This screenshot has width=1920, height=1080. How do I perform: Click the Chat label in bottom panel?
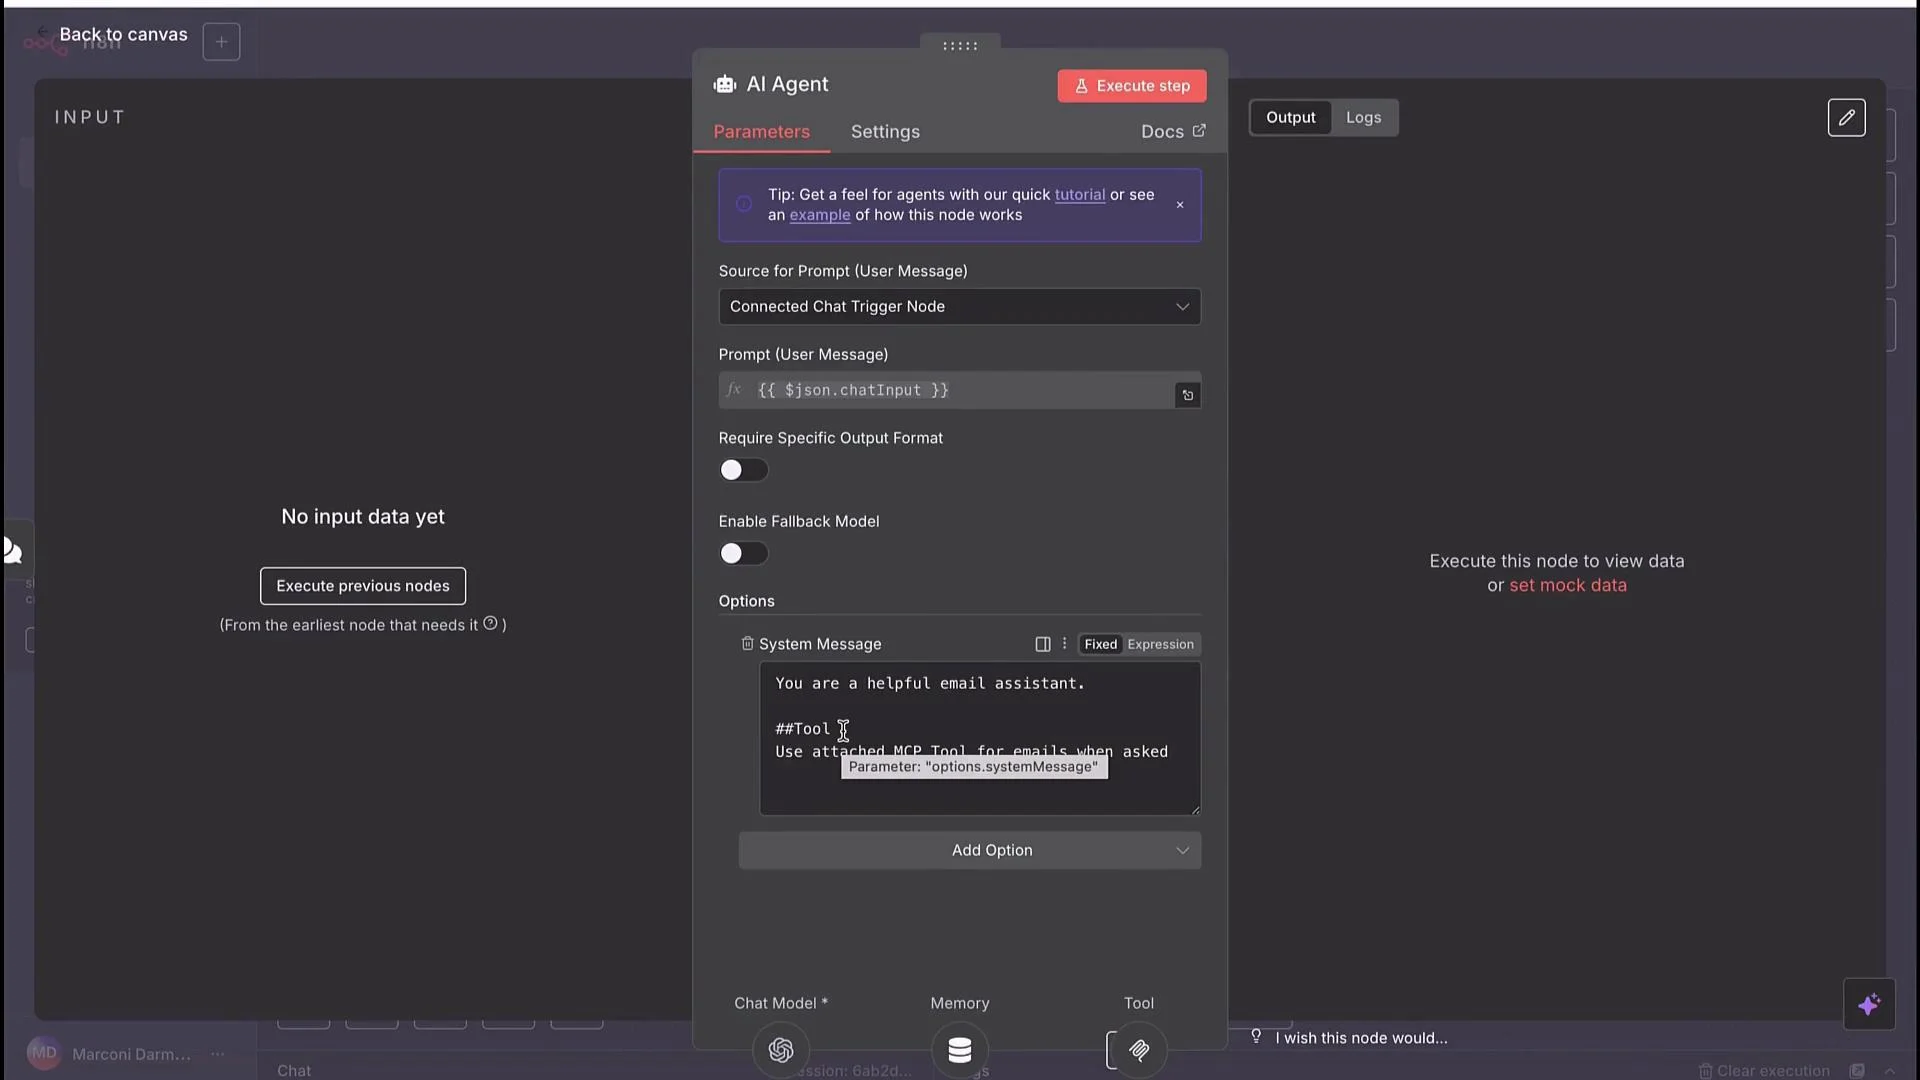point(294,1071)
